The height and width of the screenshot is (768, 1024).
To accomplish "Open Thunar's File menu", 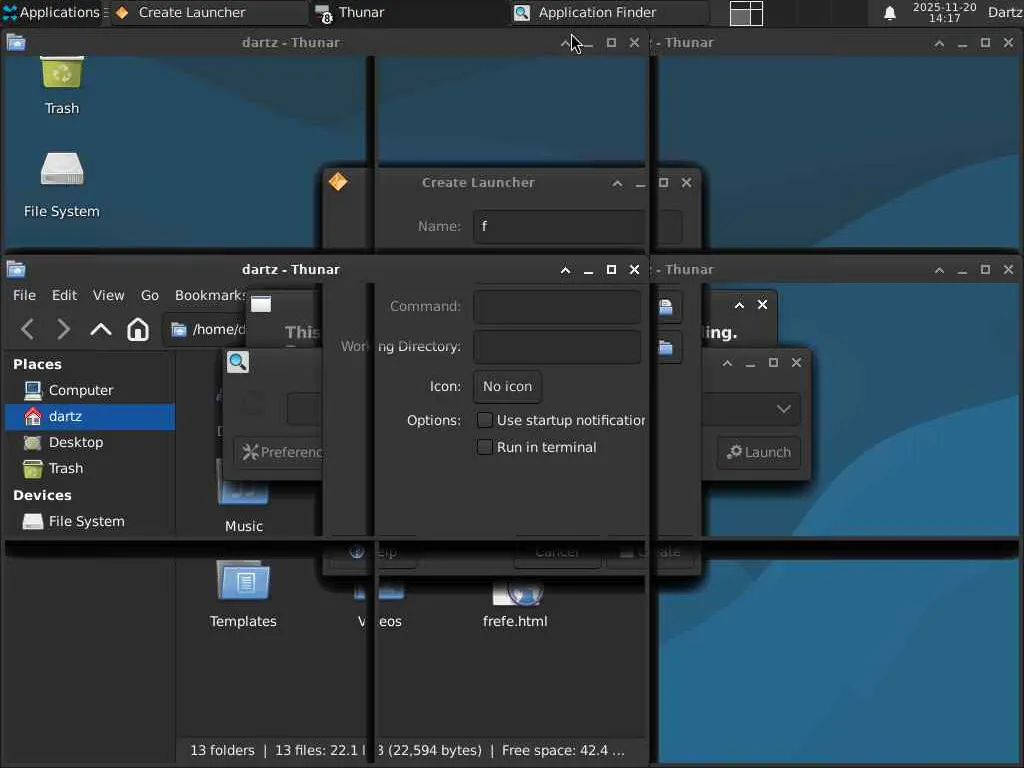I will coord(24,295).
